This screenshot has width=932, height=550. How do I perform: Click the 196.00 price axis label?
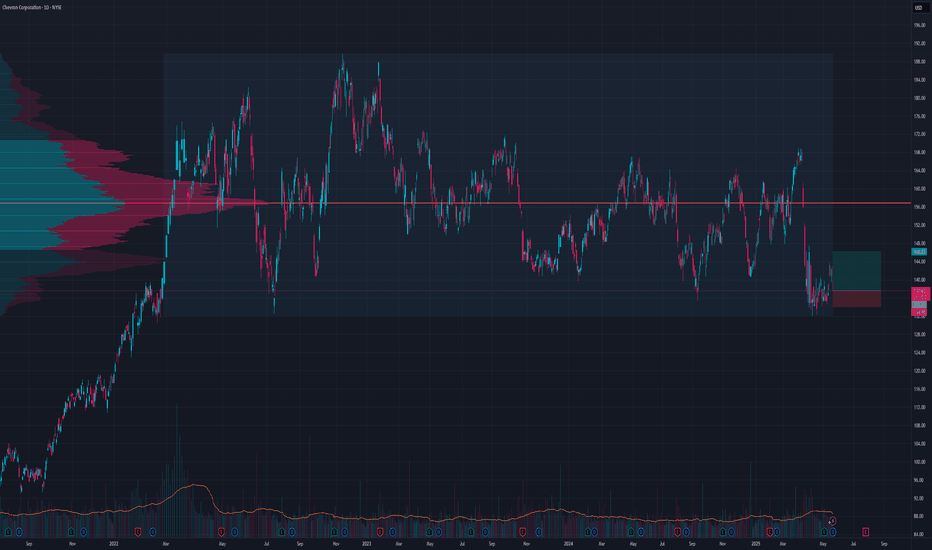[920, 25]
